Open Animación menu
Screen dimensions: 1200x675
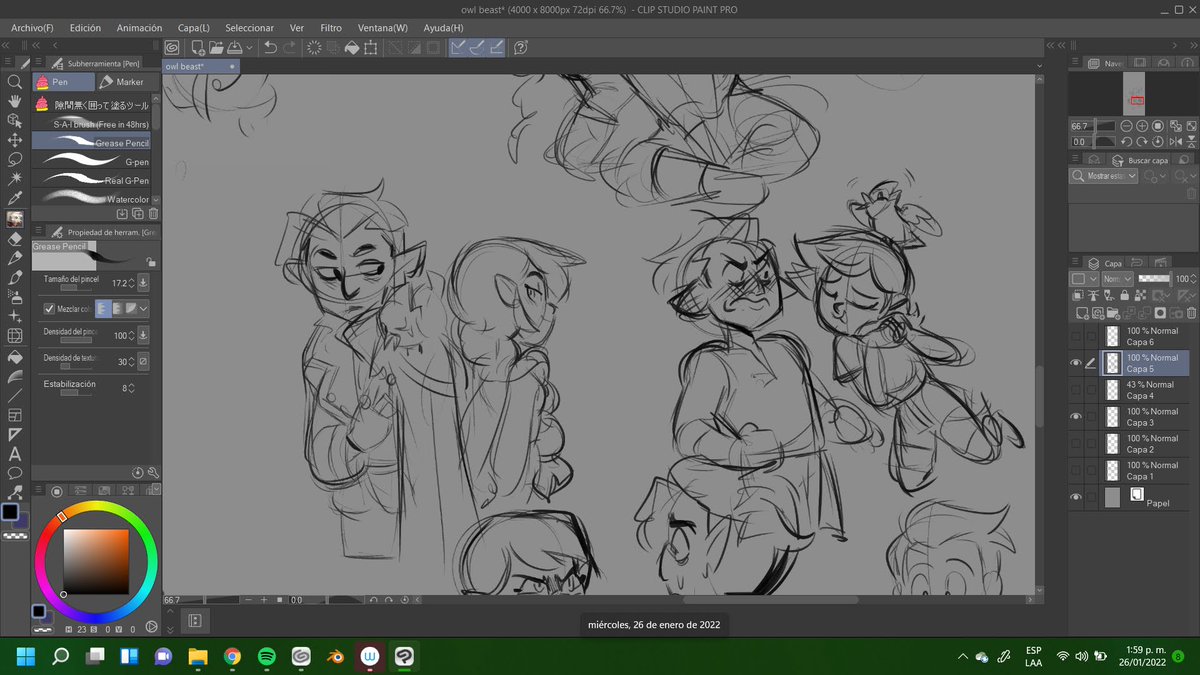click(x=138, y=28)
